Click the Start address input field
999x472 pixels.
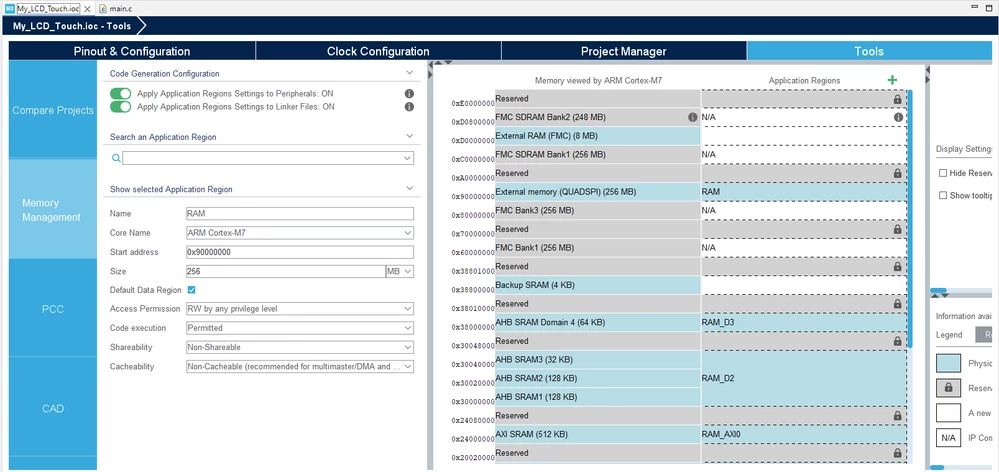point(300,252)
